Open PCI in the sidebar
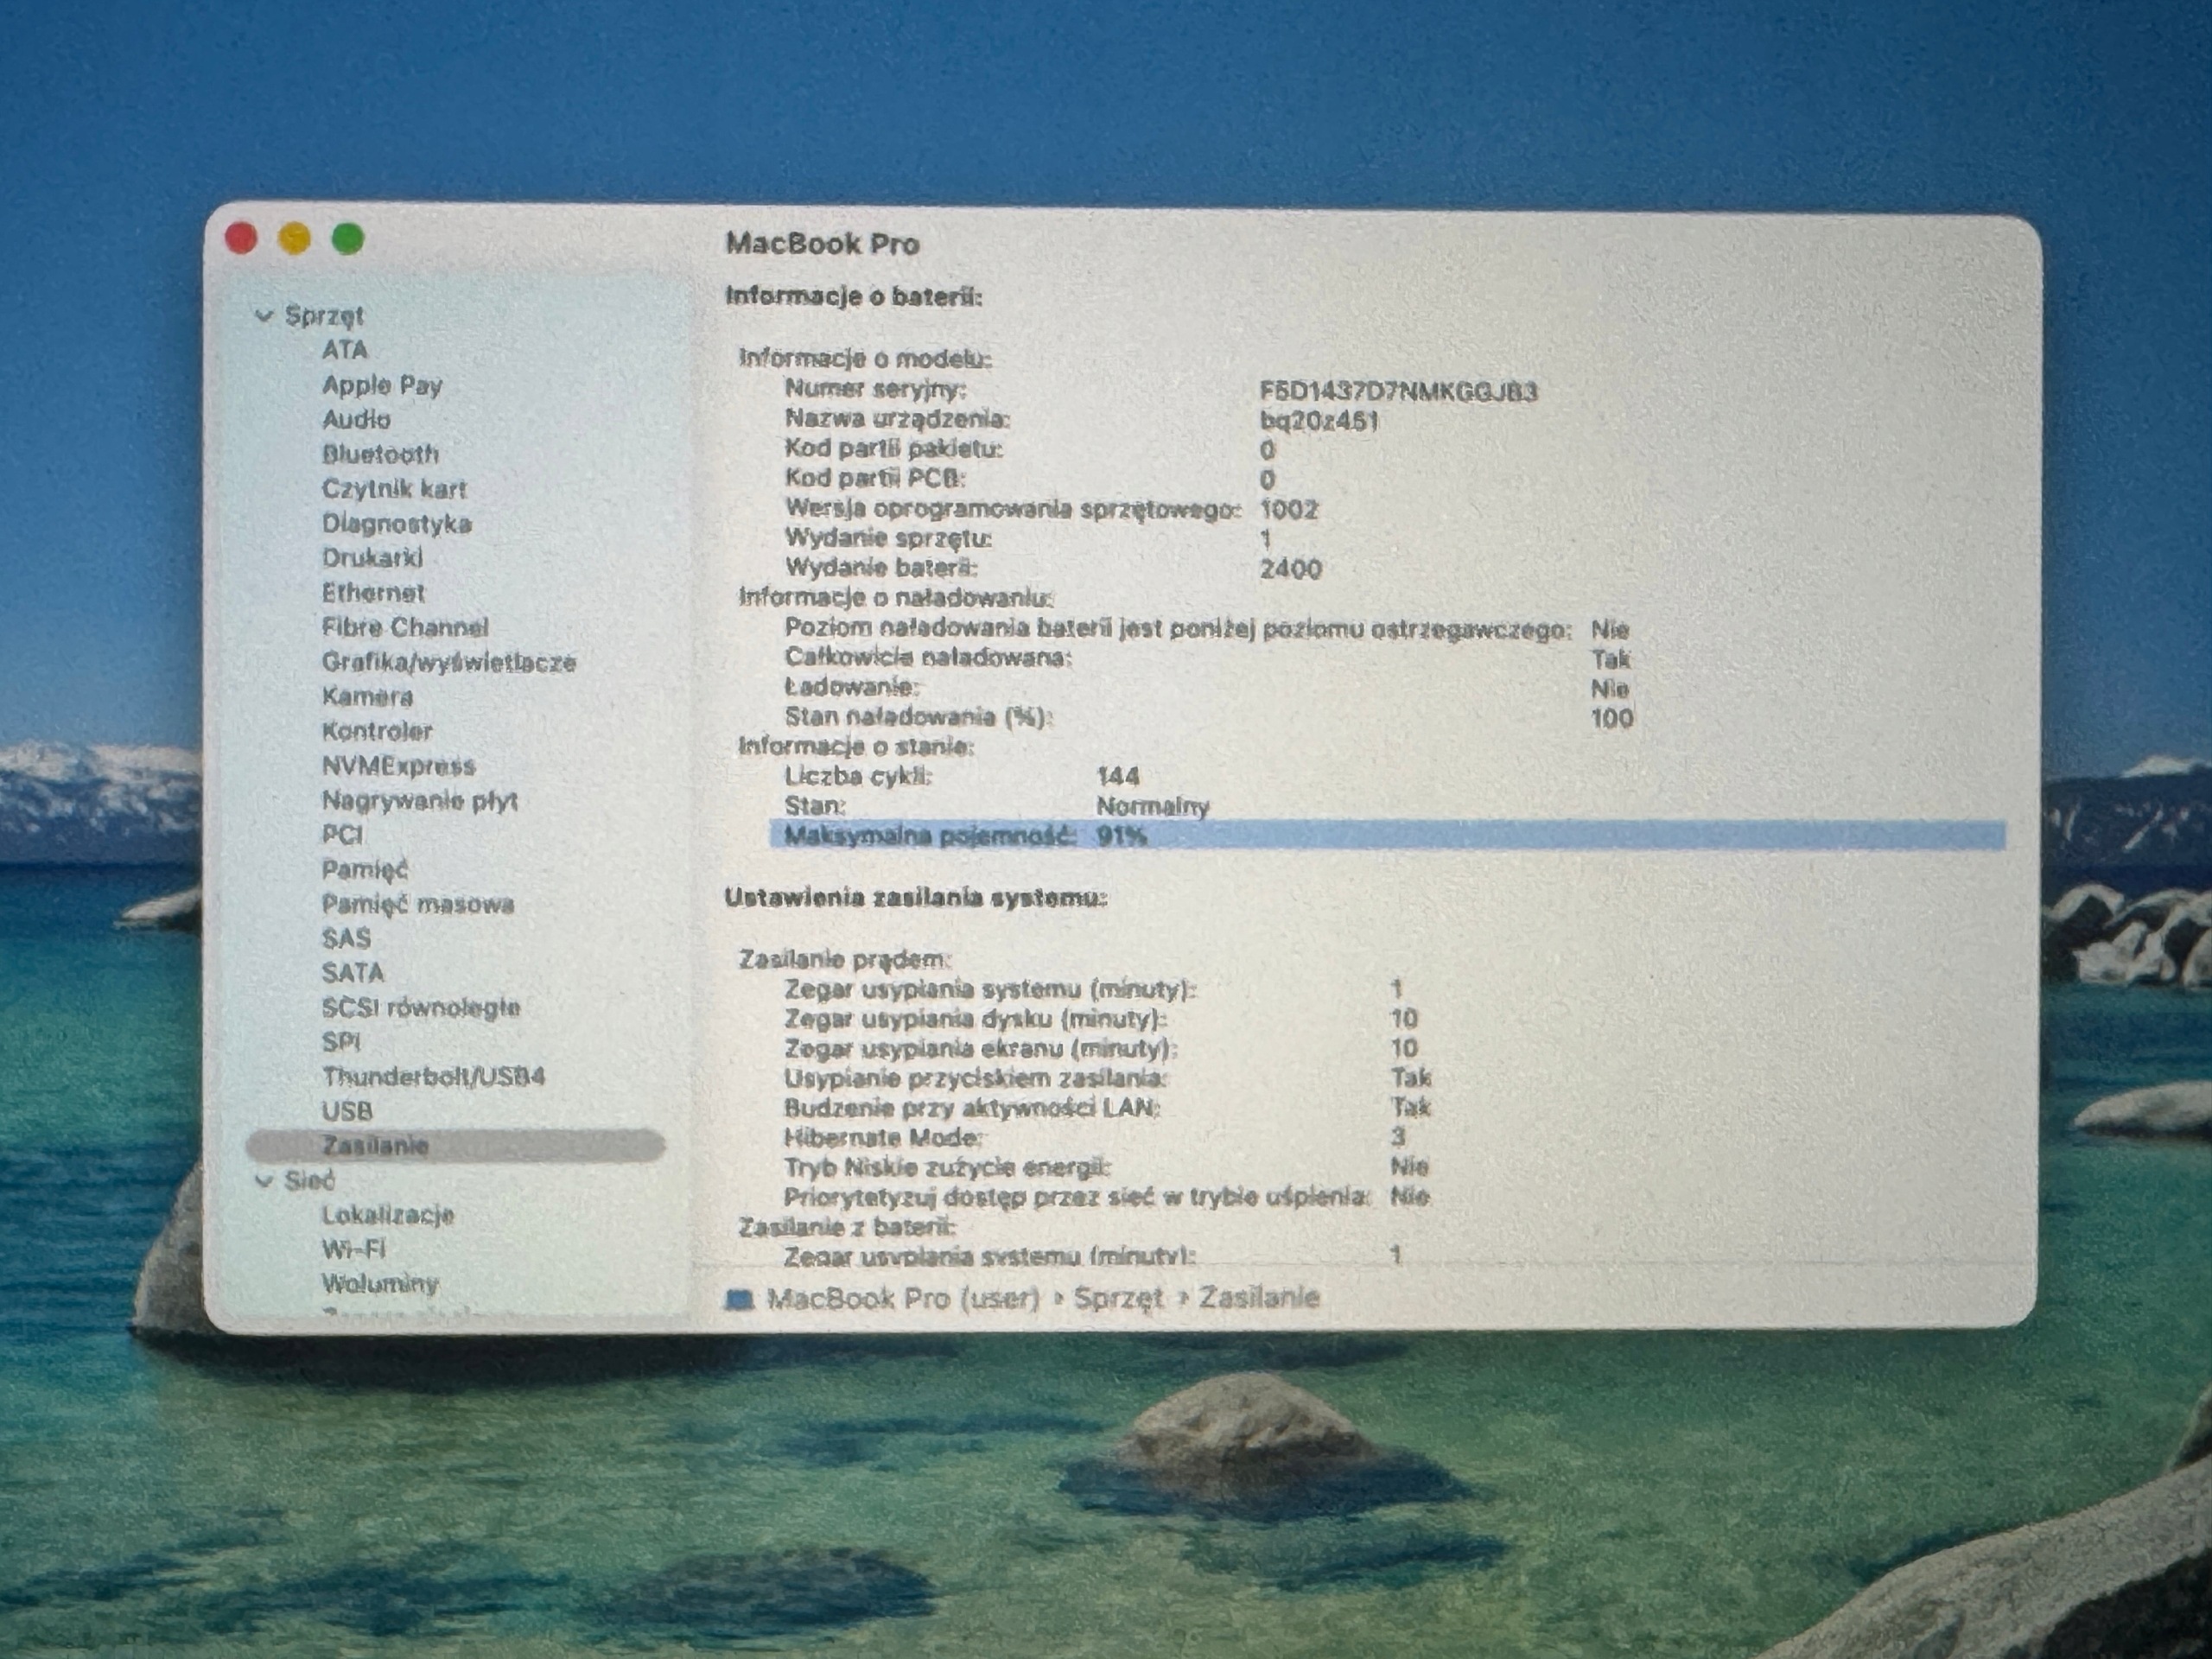This screenshot has width=2212, height=1659. pos(342,835)
